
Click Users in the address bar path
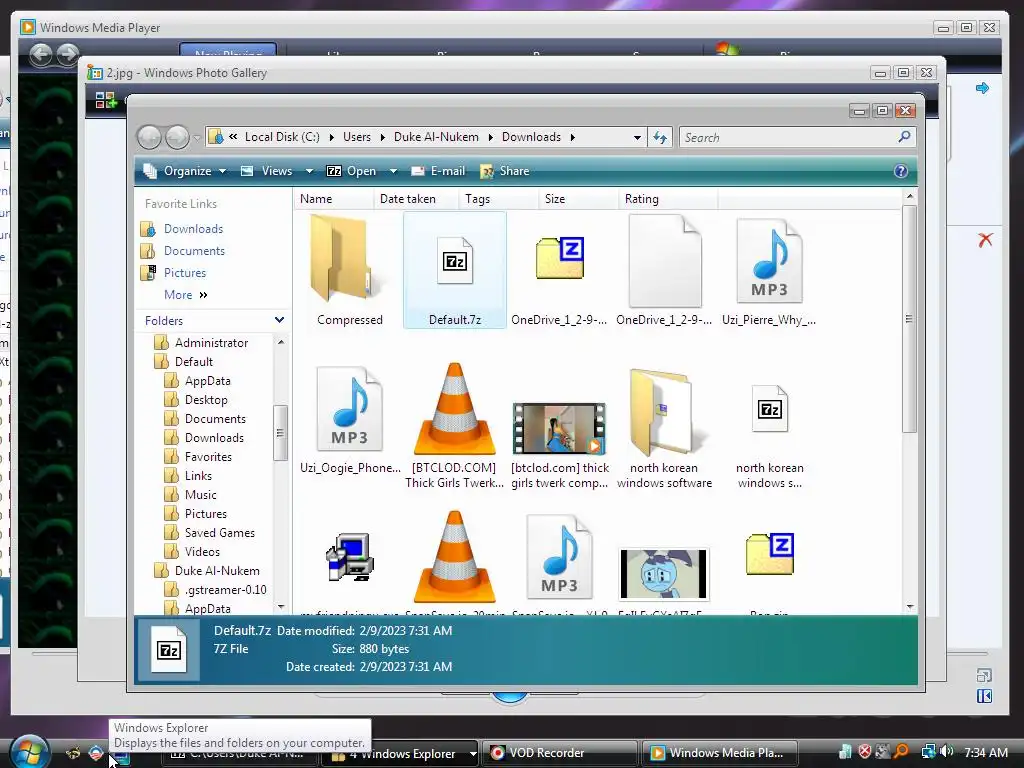pos(357,137)
